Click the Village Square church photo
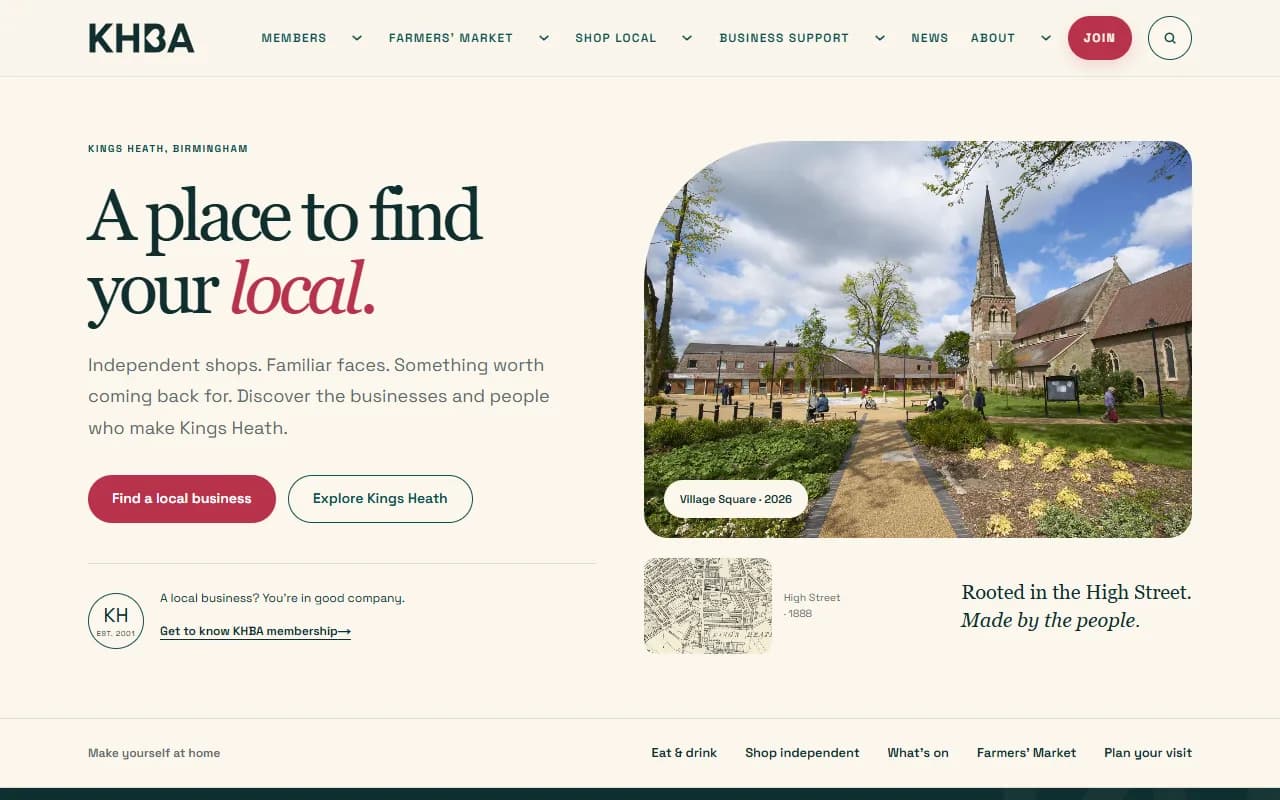Image resolution: width=1280 pixels, height=800 pixels. (918, 339)
